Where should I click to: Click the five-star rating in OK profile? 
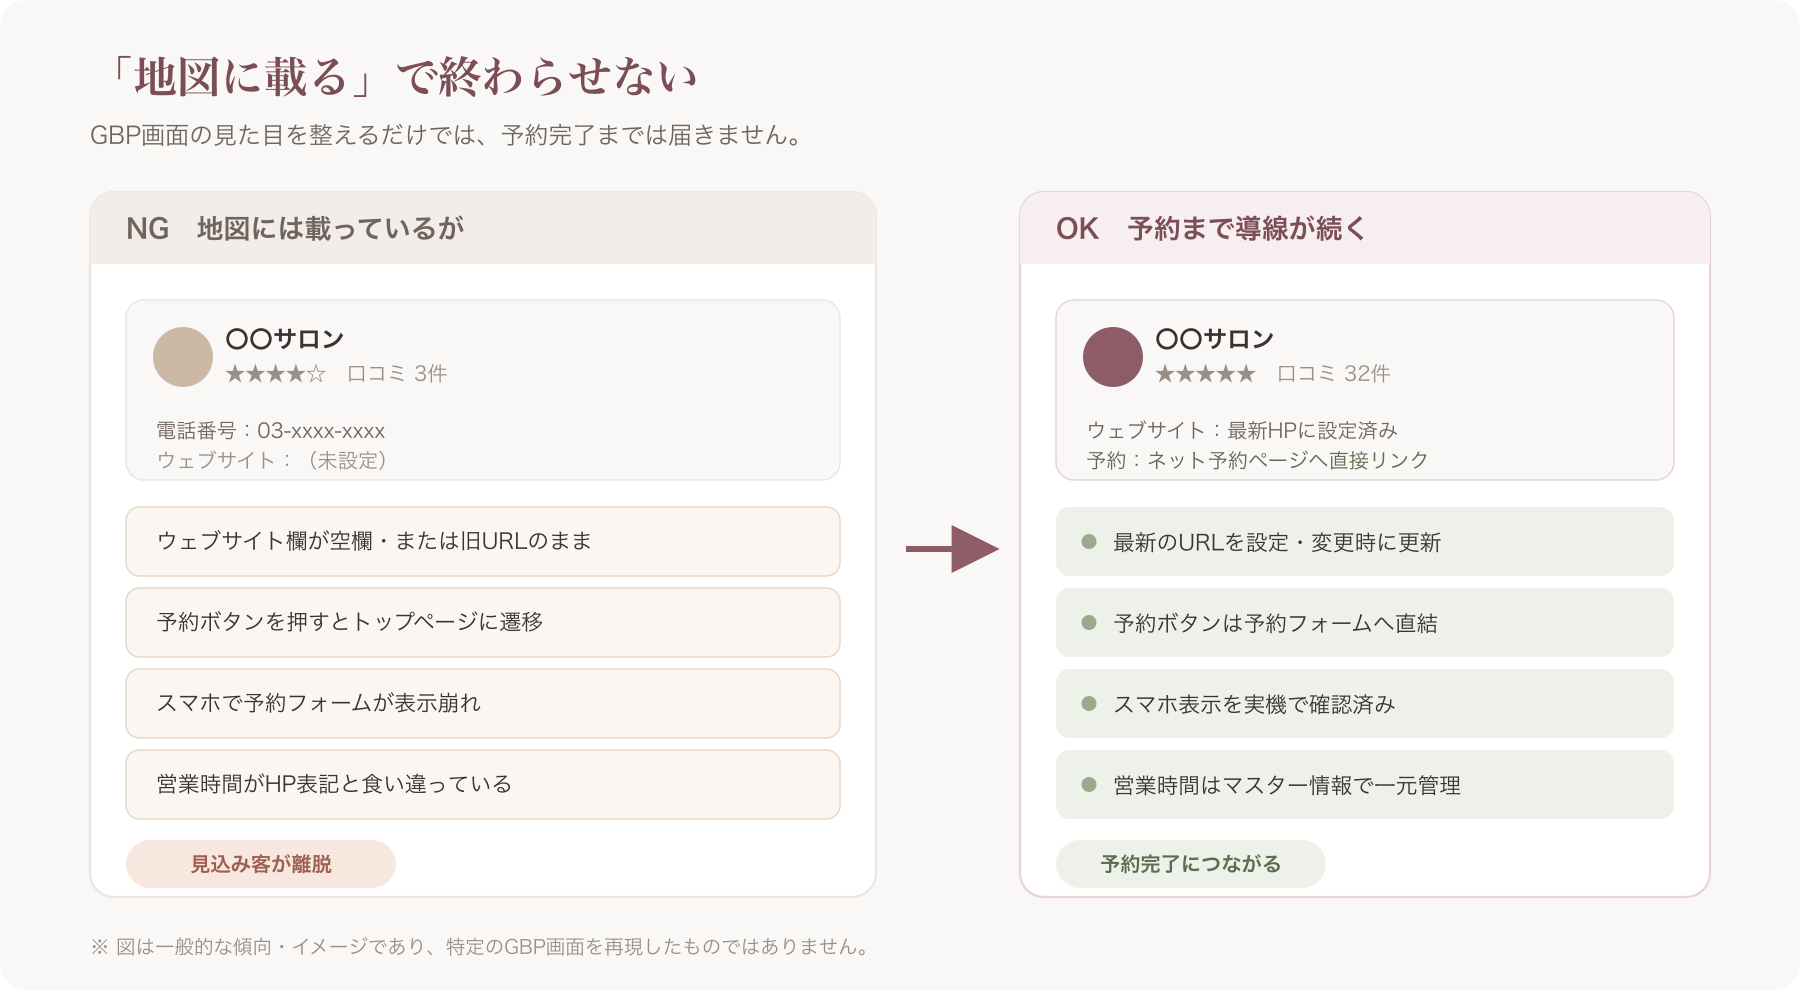1205,374
